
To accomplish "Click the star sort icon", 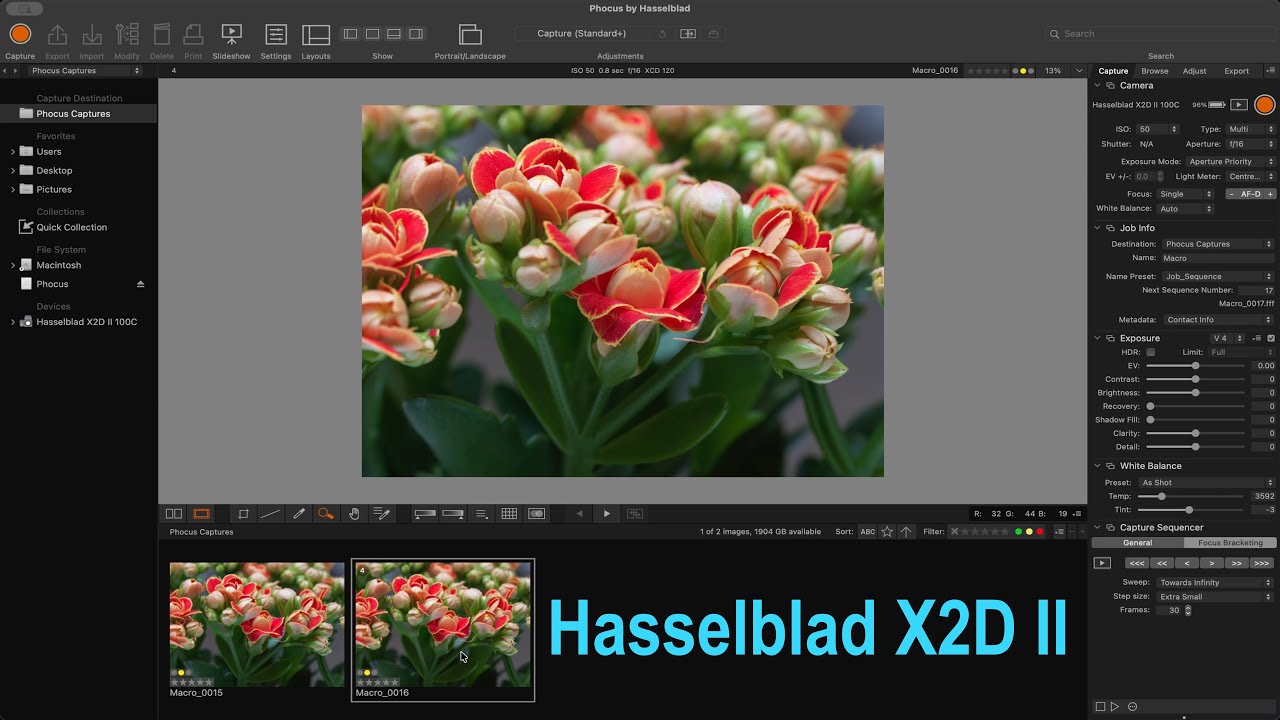I will coord(887,532).
